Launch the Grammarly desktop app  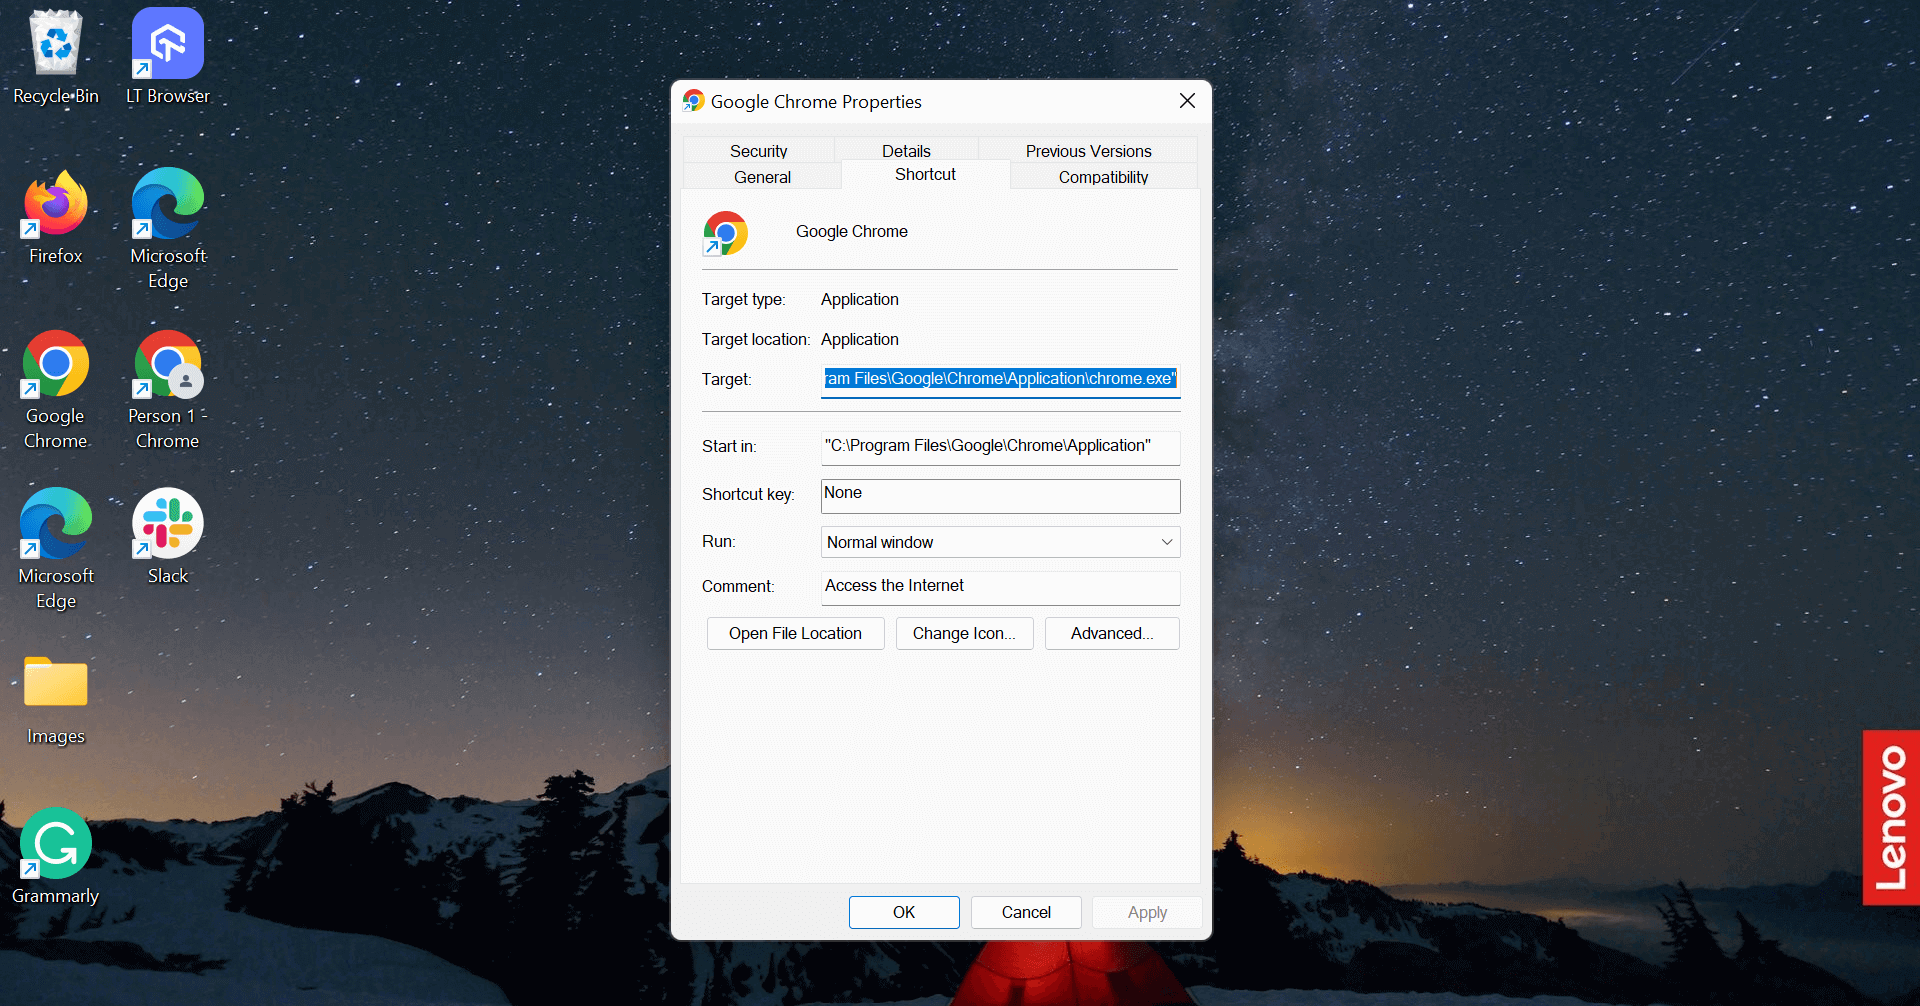[x=55, y=843]
